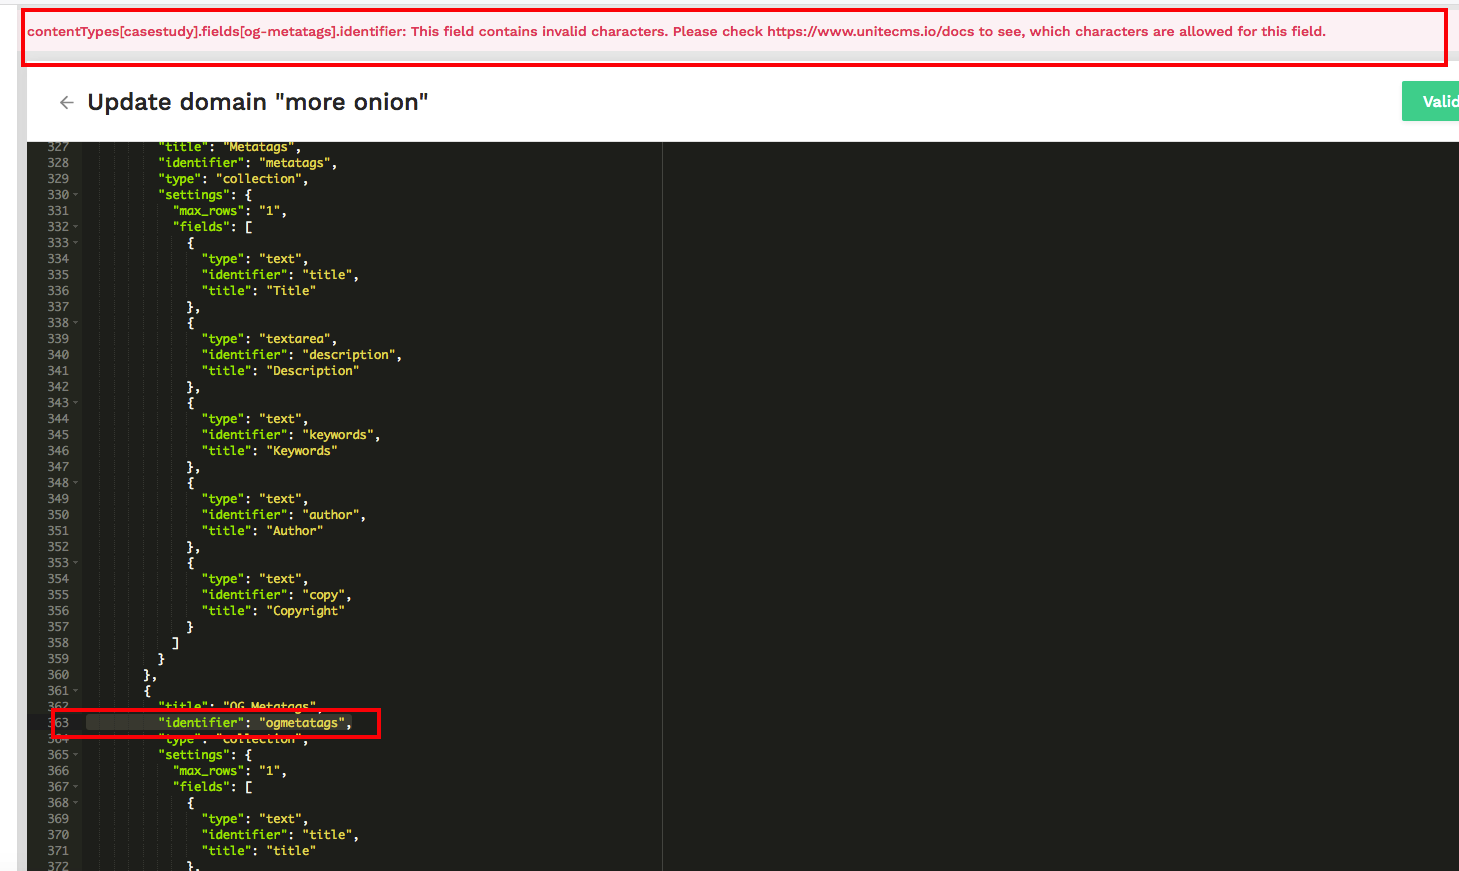The width and height of the screenshot is (1459, 871).
Task: Place cursor on "type": "collection" at line 329
Action: click(x=234, y=179)
